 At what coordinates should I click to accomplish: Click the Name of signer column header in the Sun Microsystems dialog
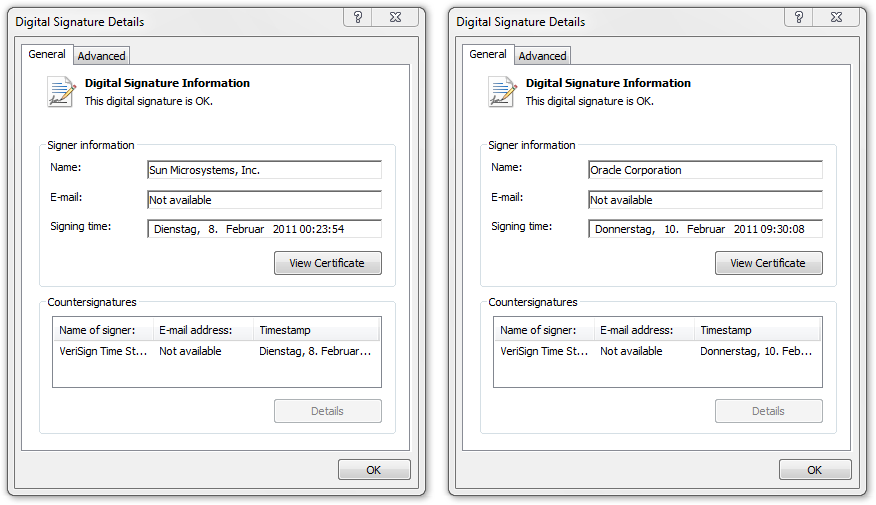[103, 330]
